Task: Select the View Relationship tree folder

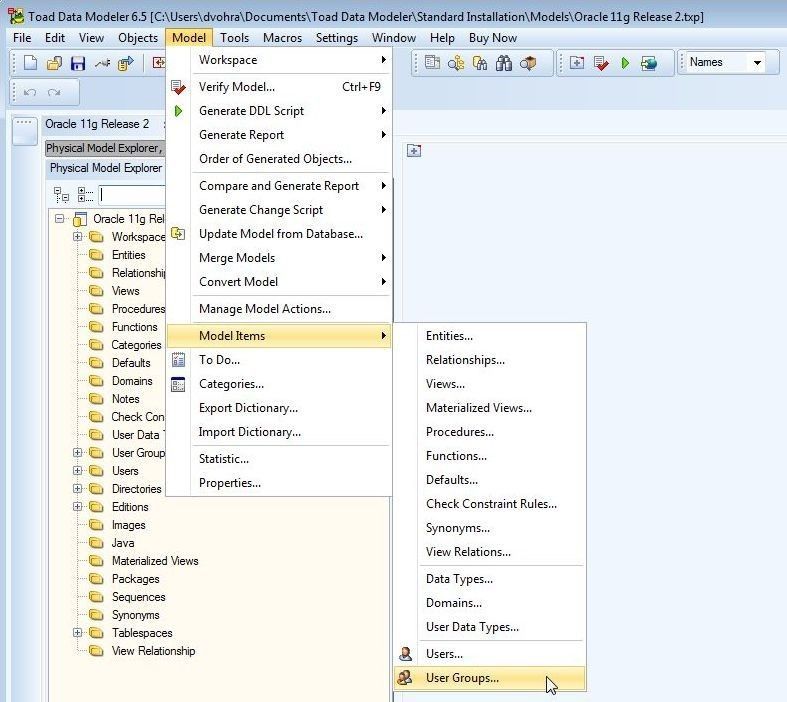Action: [154, 651]
